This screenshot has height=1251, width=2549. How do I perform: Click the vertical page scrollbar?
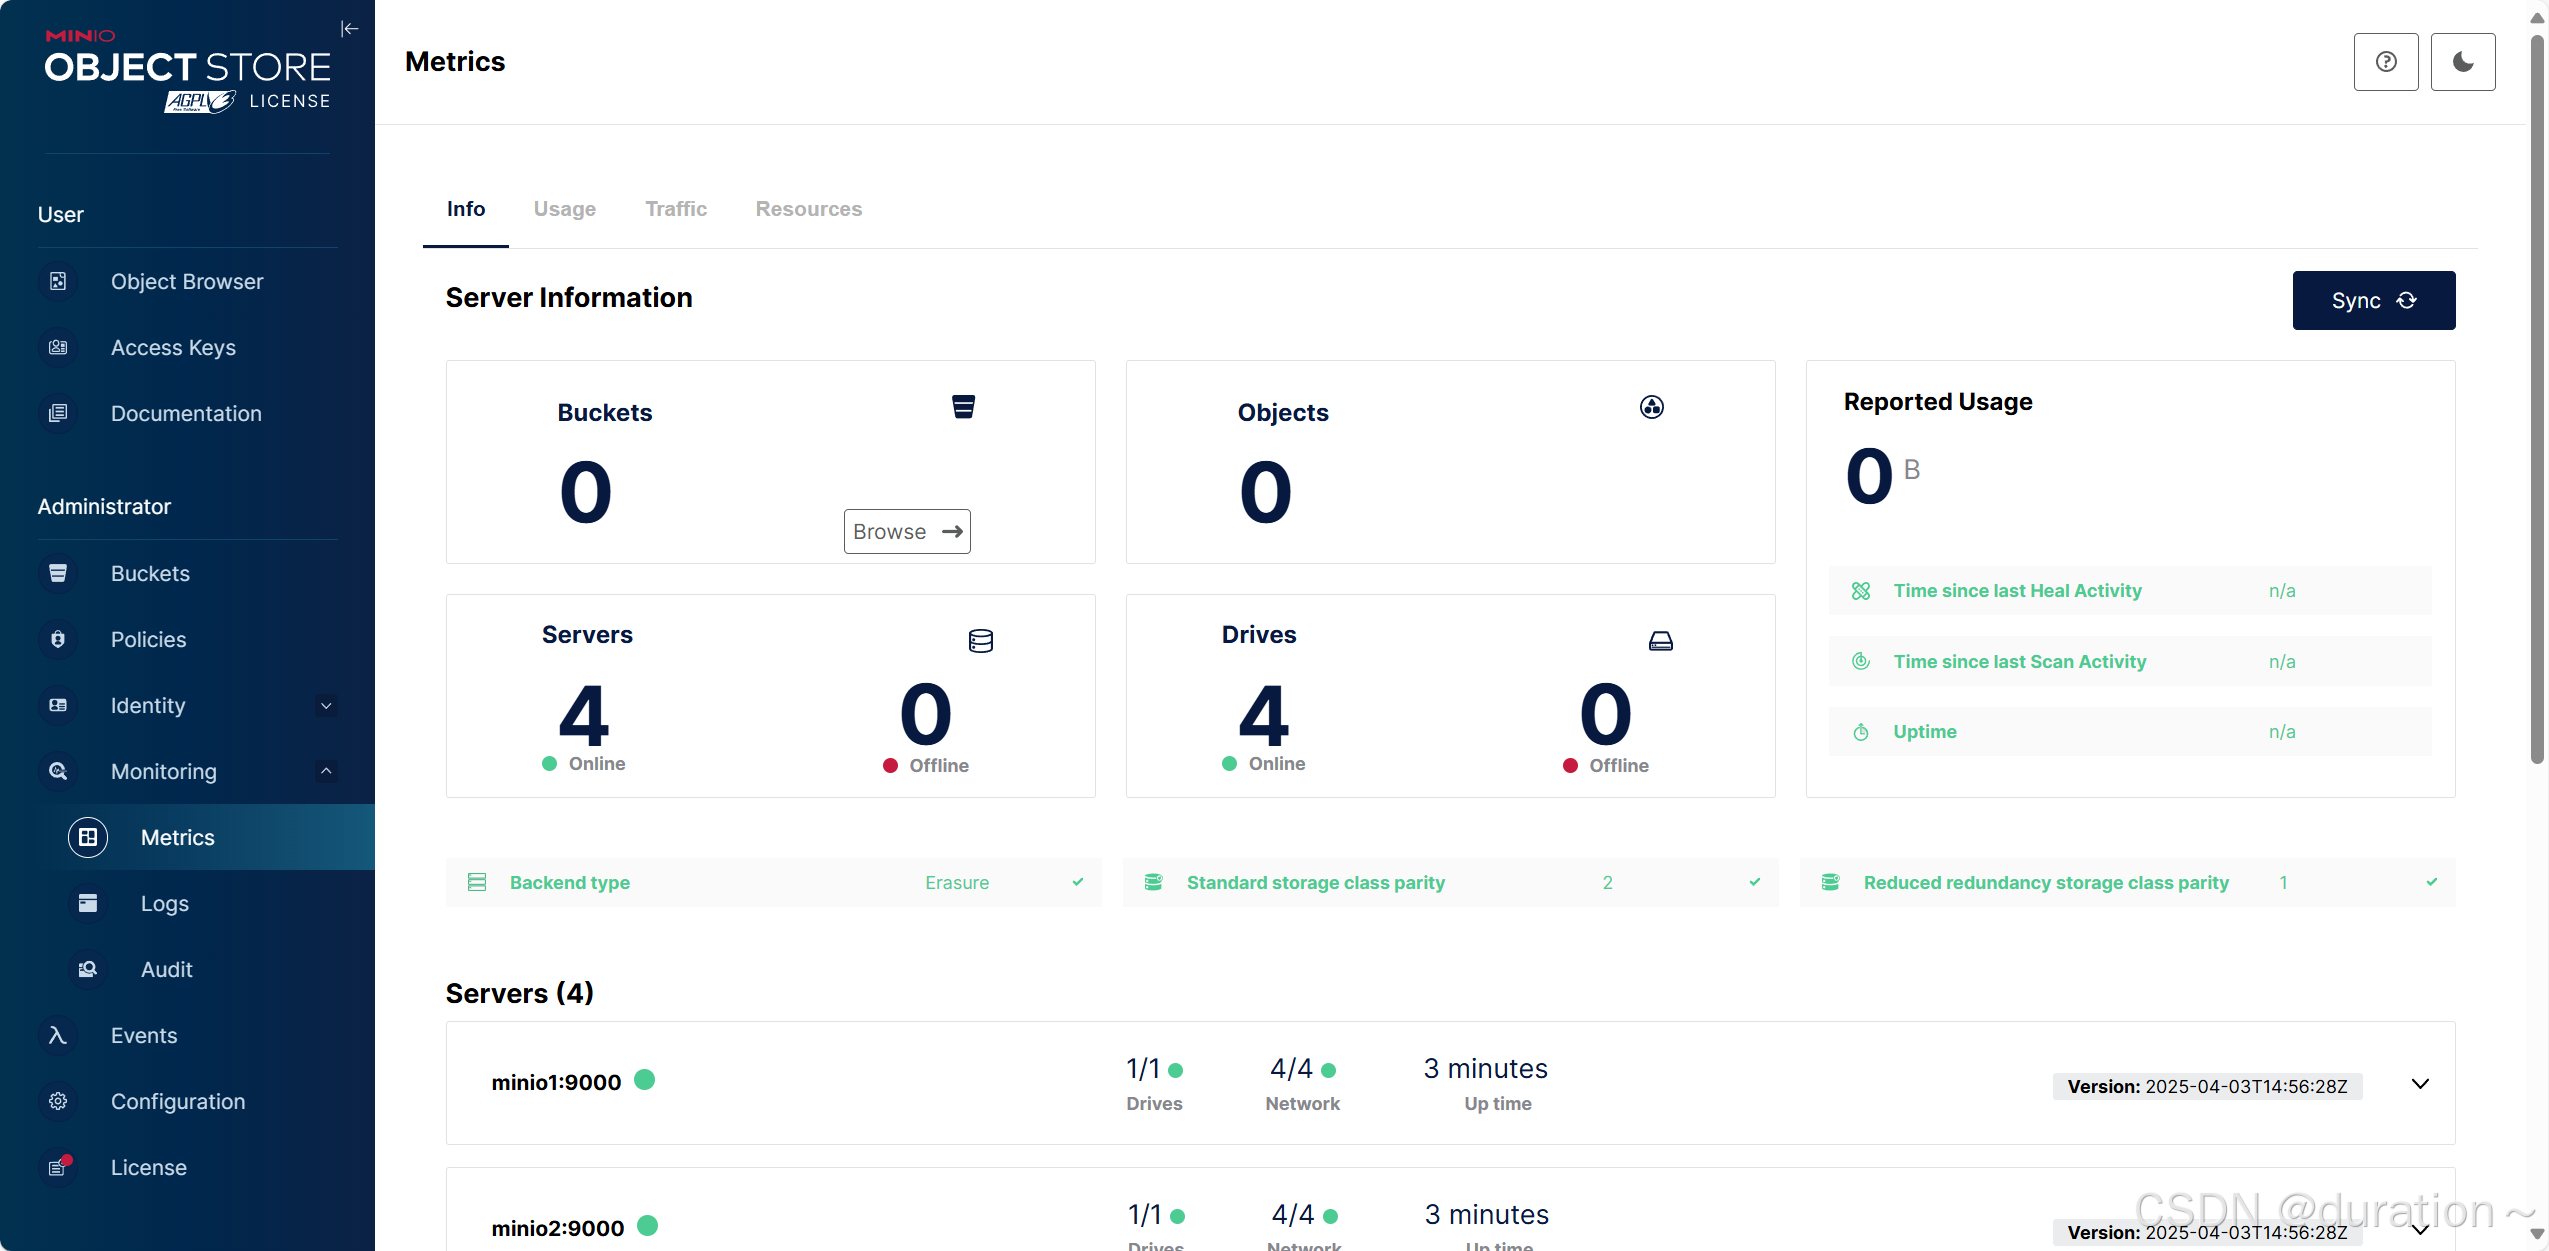[2537, 400]
